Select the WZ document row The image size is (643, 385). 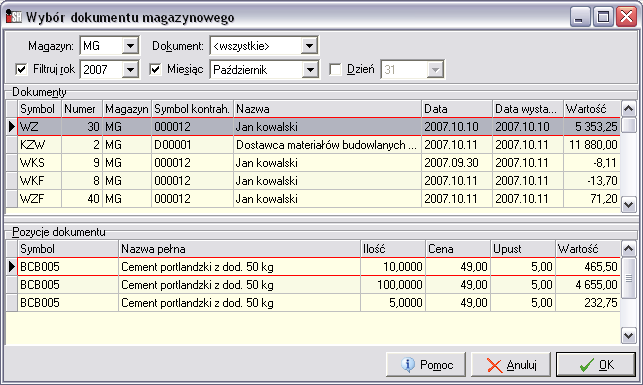319,127
